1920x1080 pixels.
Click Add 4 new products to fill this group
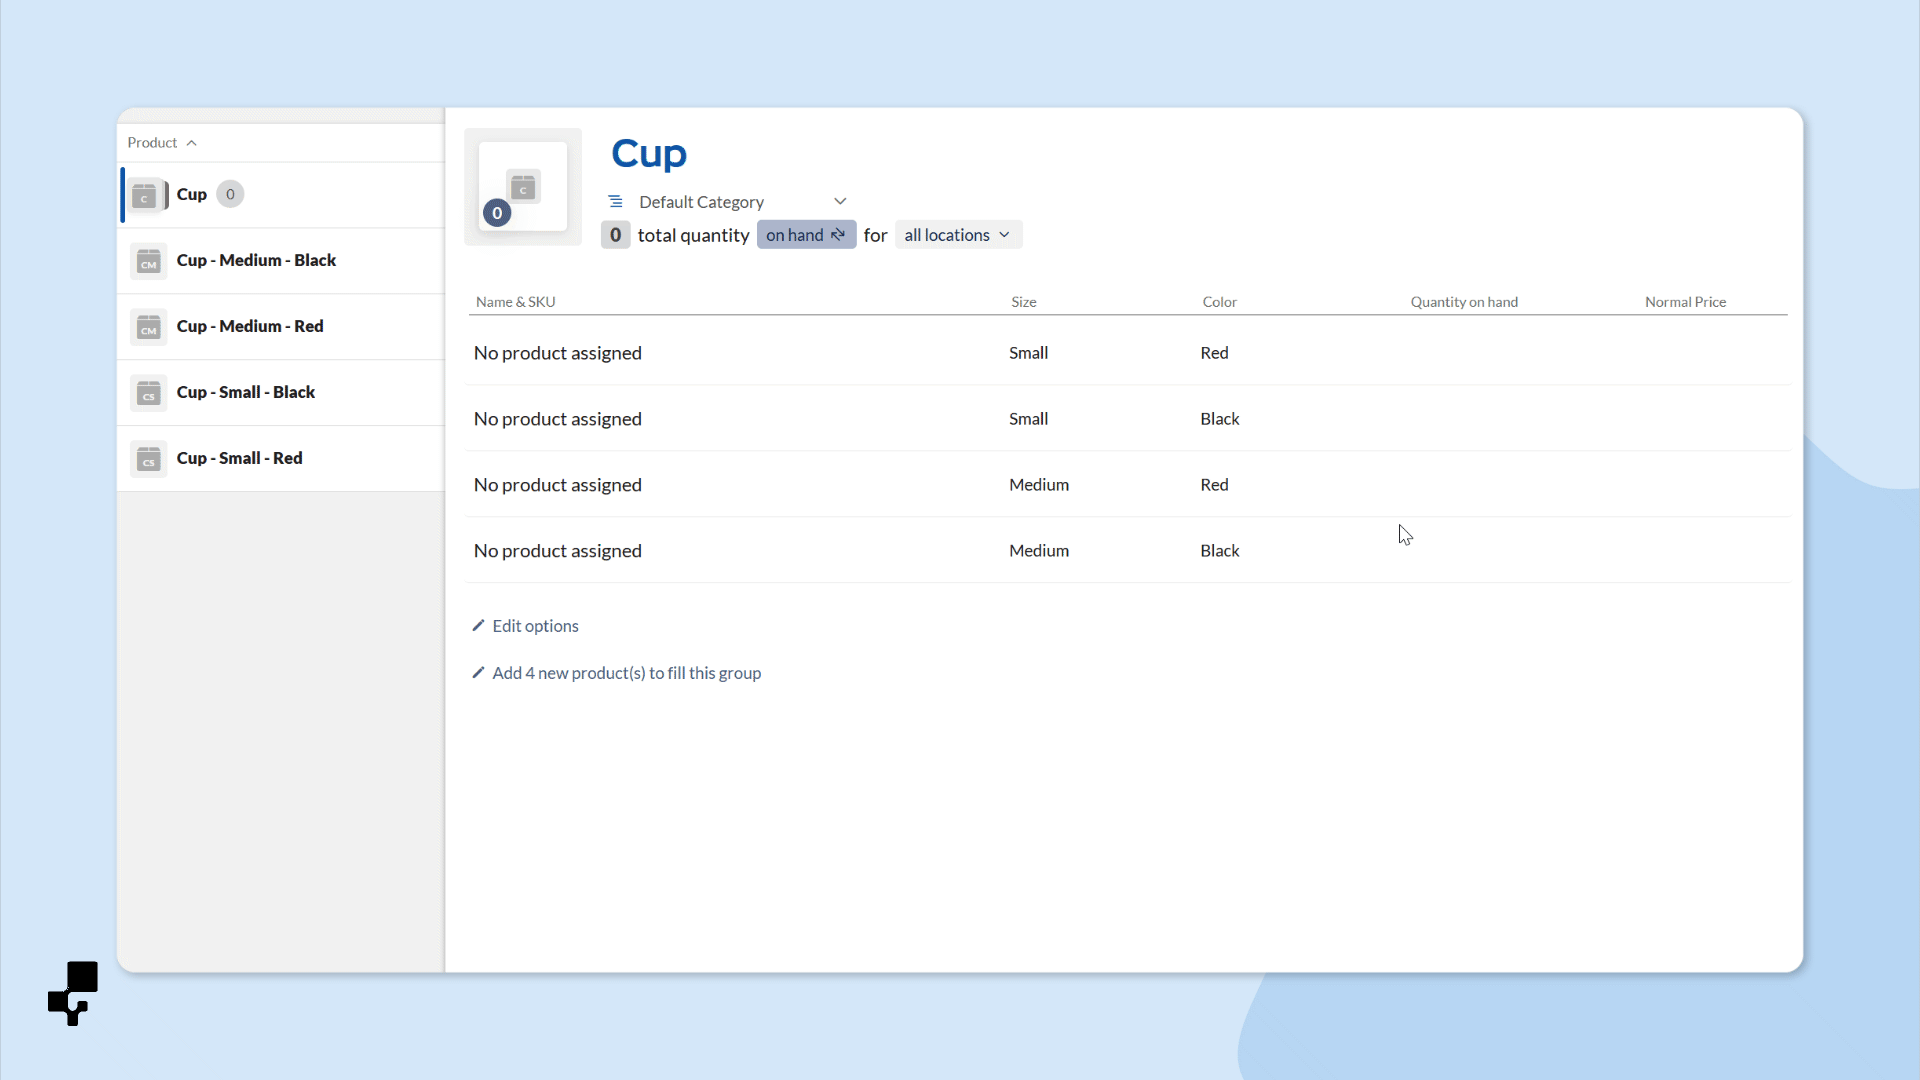click(627, 673)
